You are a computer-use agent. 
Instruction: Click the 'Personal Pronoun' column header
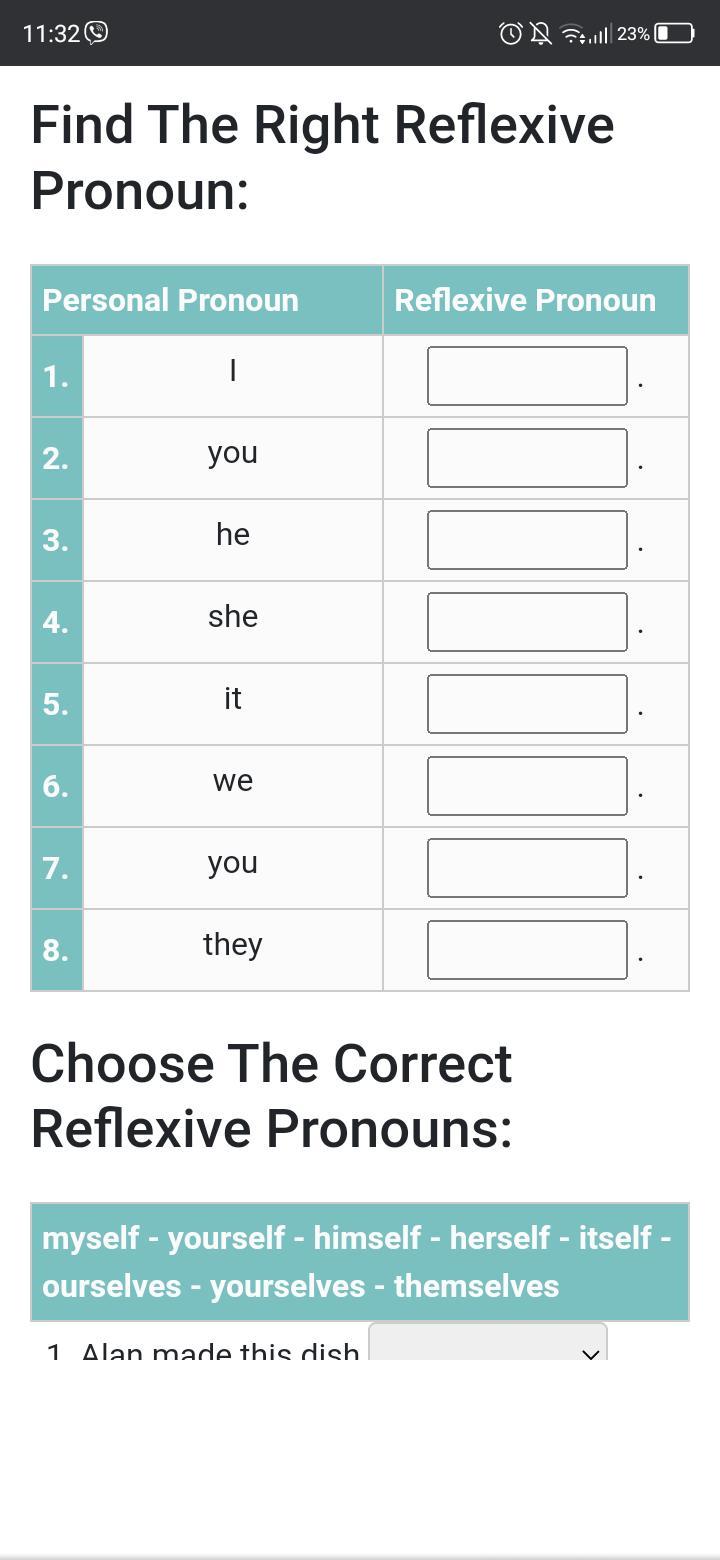click(171, 300)
